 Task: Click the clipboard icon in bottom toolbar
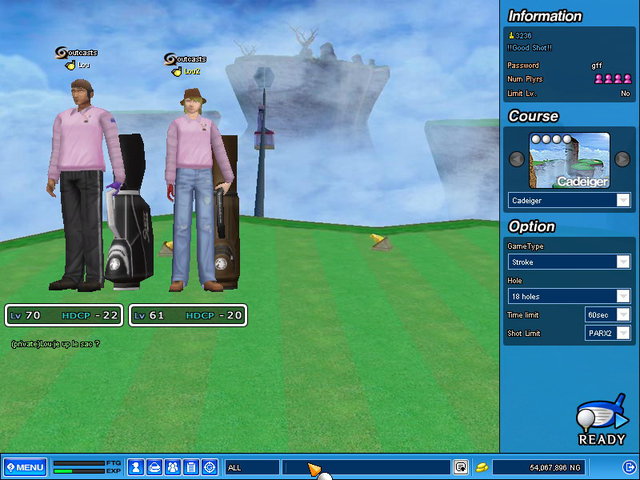click(191, 467)
